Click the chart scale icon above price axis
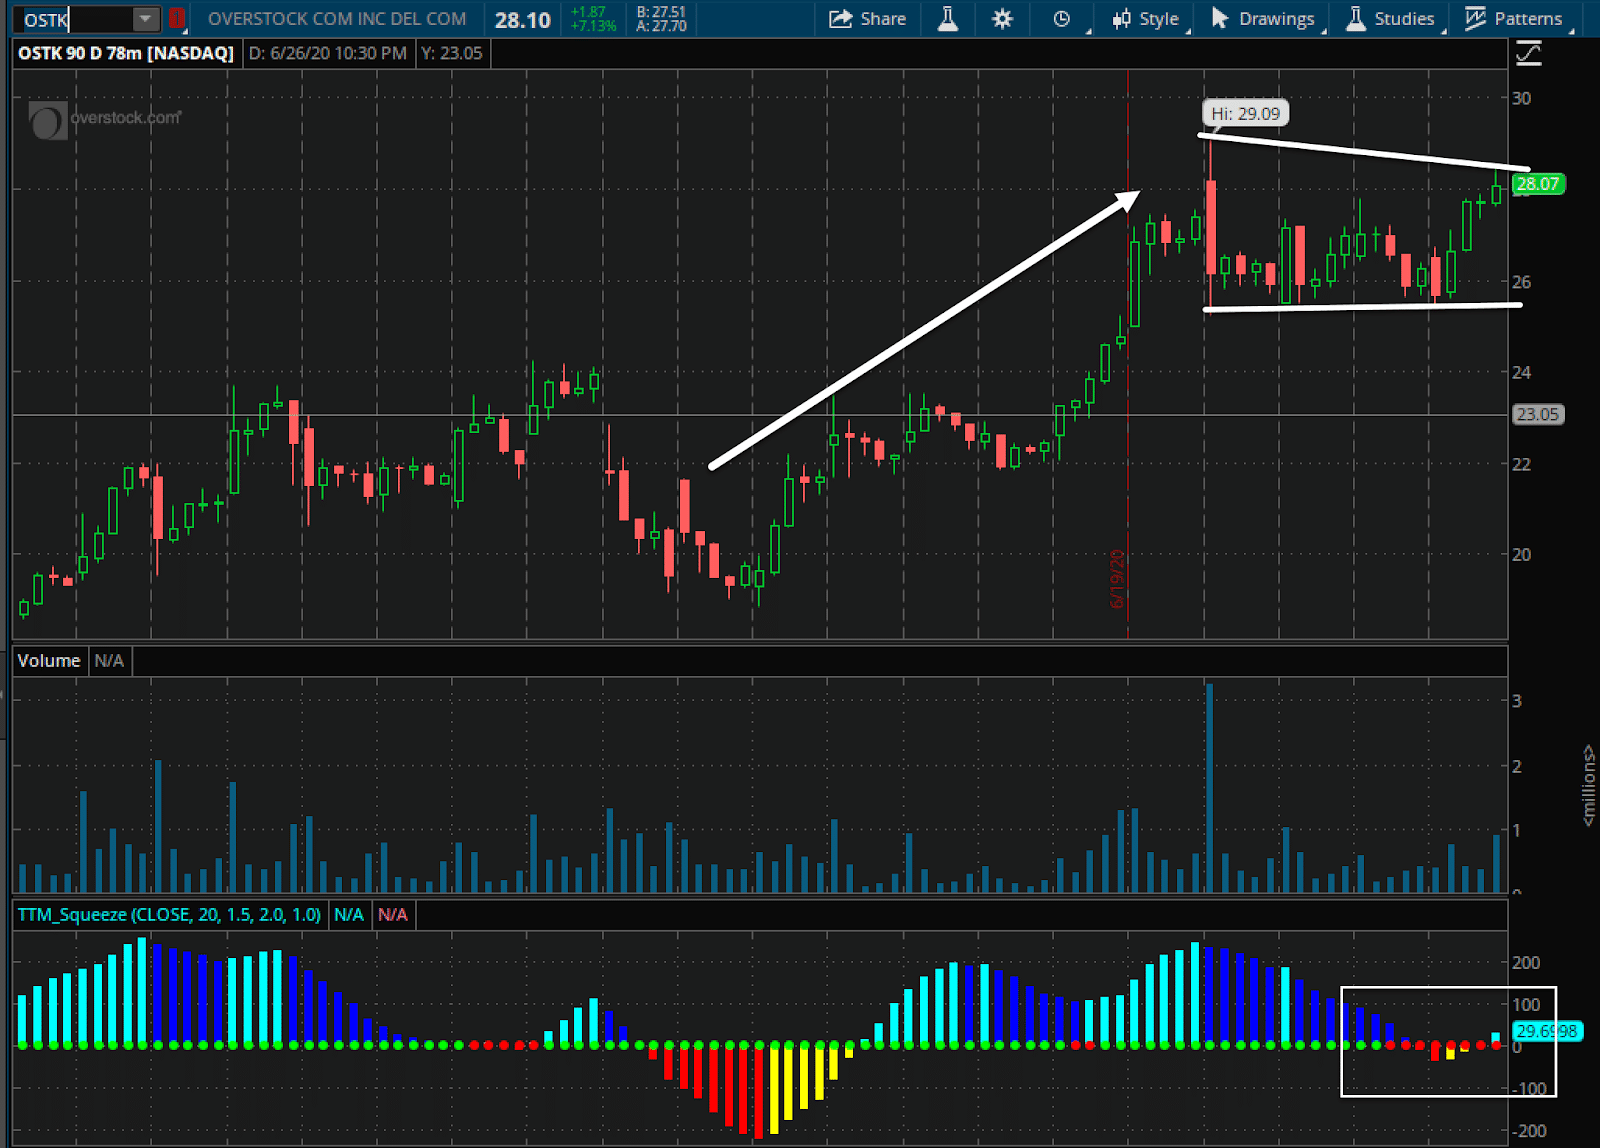The width and height of the screenshot is (1600, 1148). point(1529,53)
